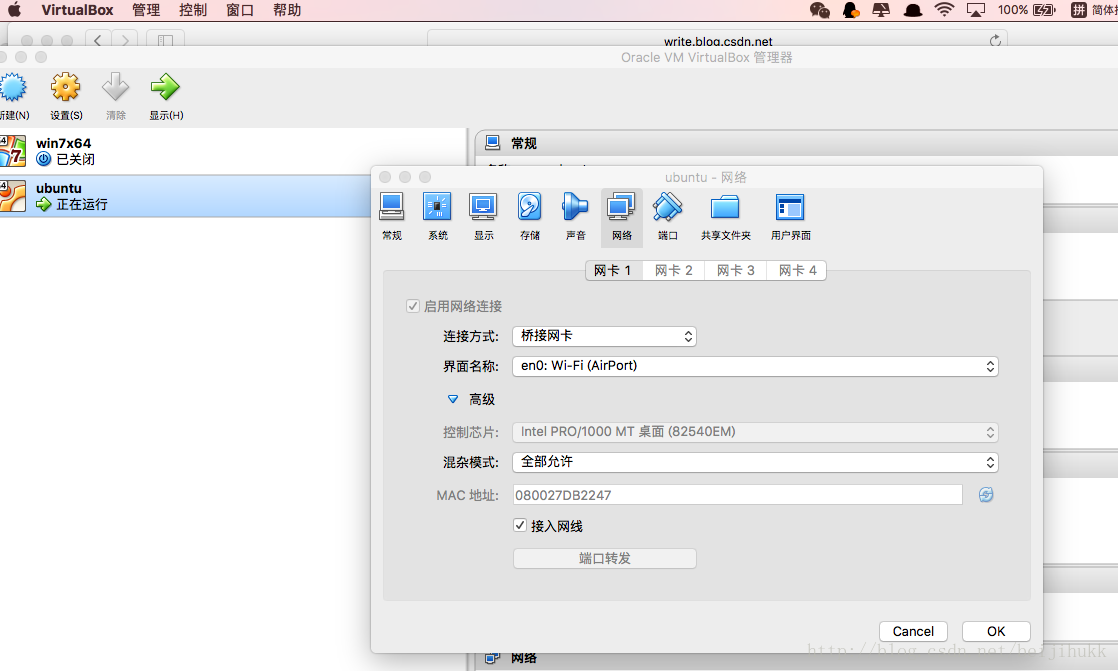Image resolution: width=1118 pixels, height=671 pixels.
Task: Select the 存储 settings icon
Action: click(529, 211)
